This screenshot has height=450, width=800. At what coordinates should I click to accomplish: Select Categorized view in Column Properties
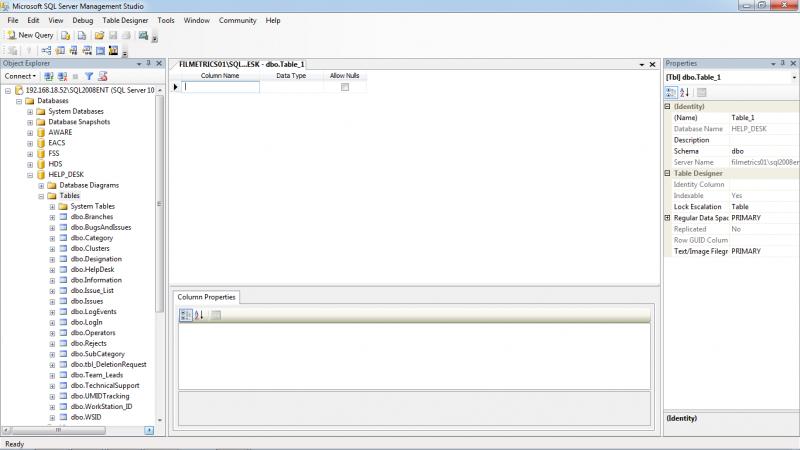pyautogui.click(x=186, y=315)
